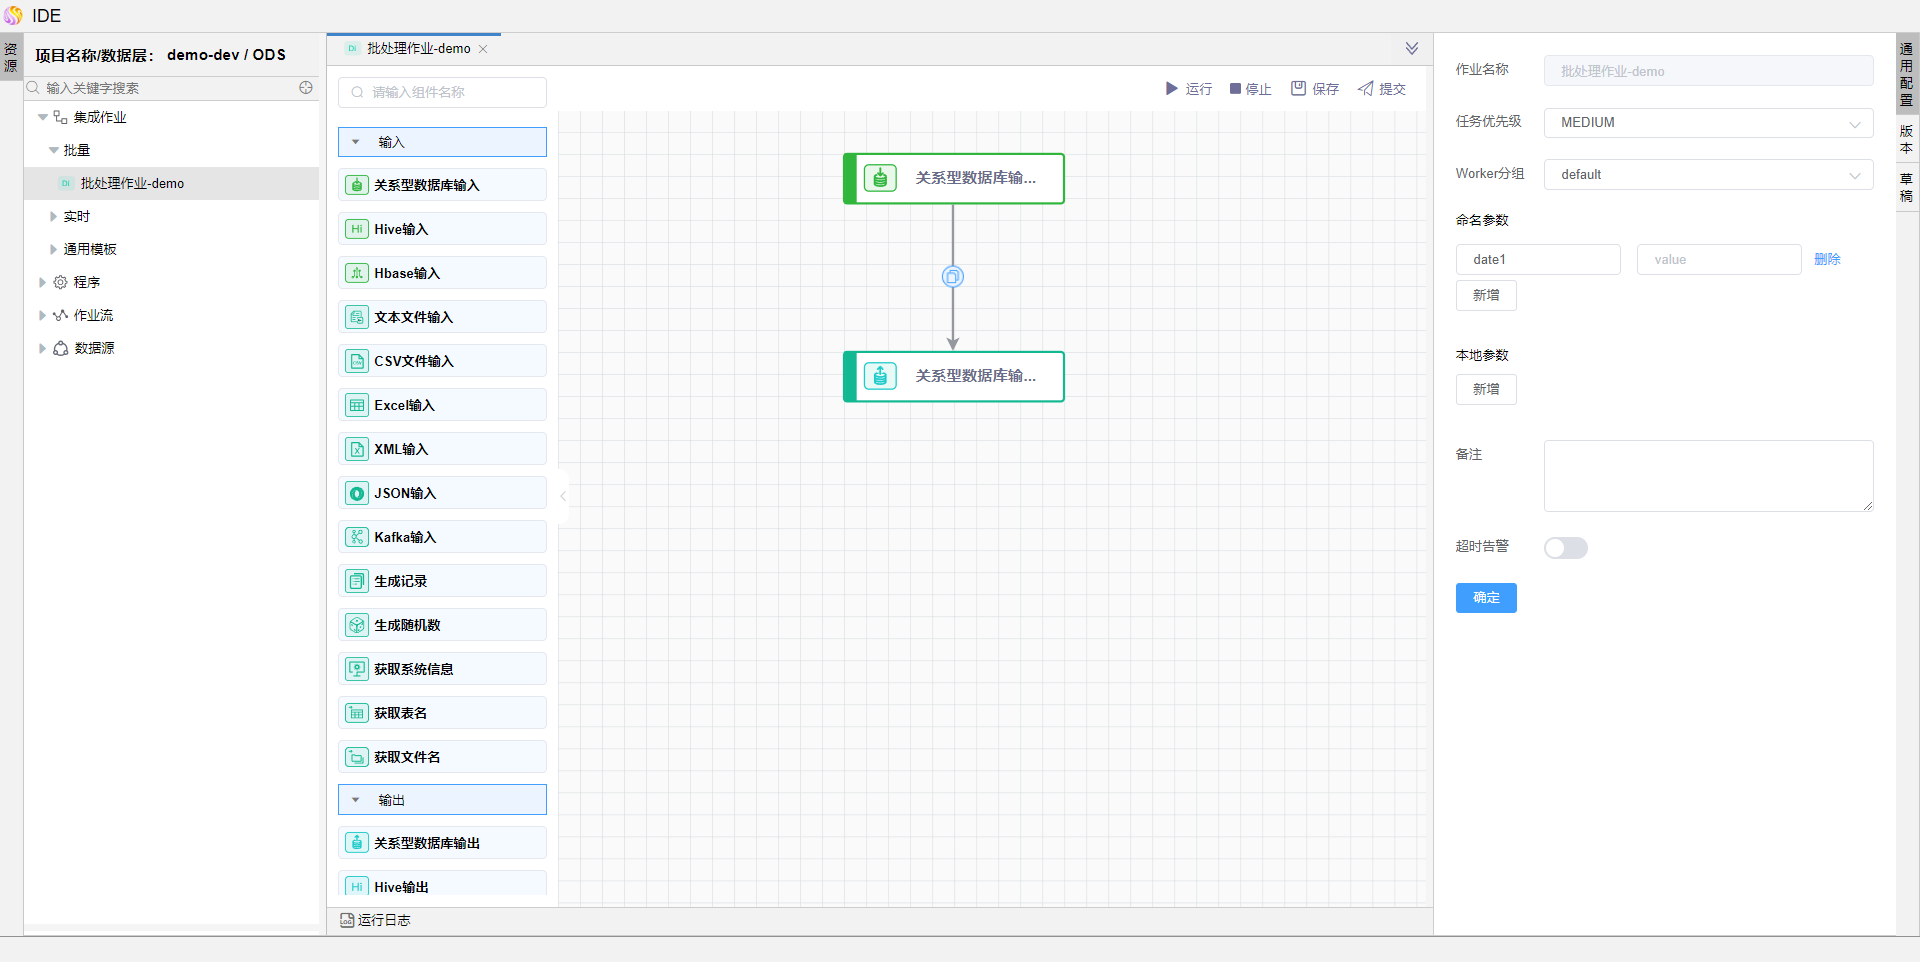Image resolution: width=1920 pixels, height=962 pixels.
Task: Click the connector icon between the two nodes
Action: point(953,277)
